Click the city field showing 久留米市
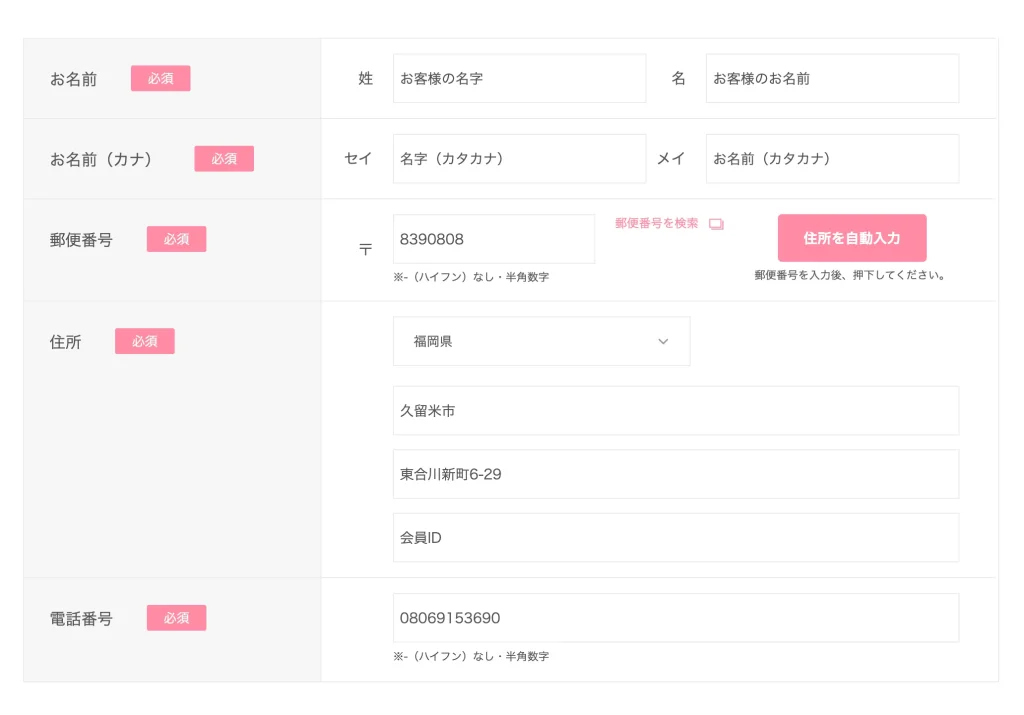 pos(675,411)
